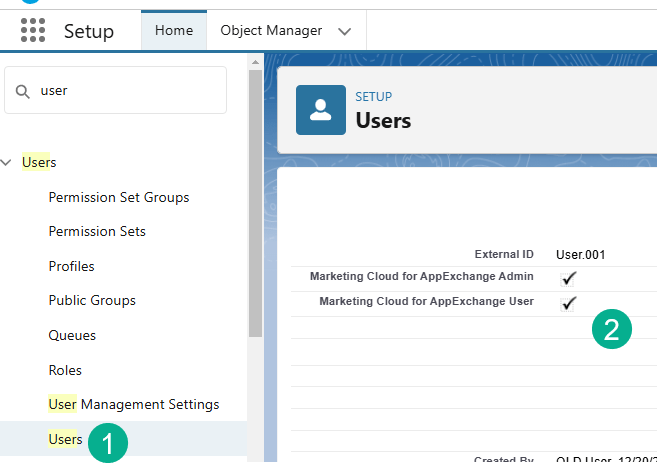Switch to the Object Manager tab
The height and width of the screenshot is (464, 657).
pos(271,31)
